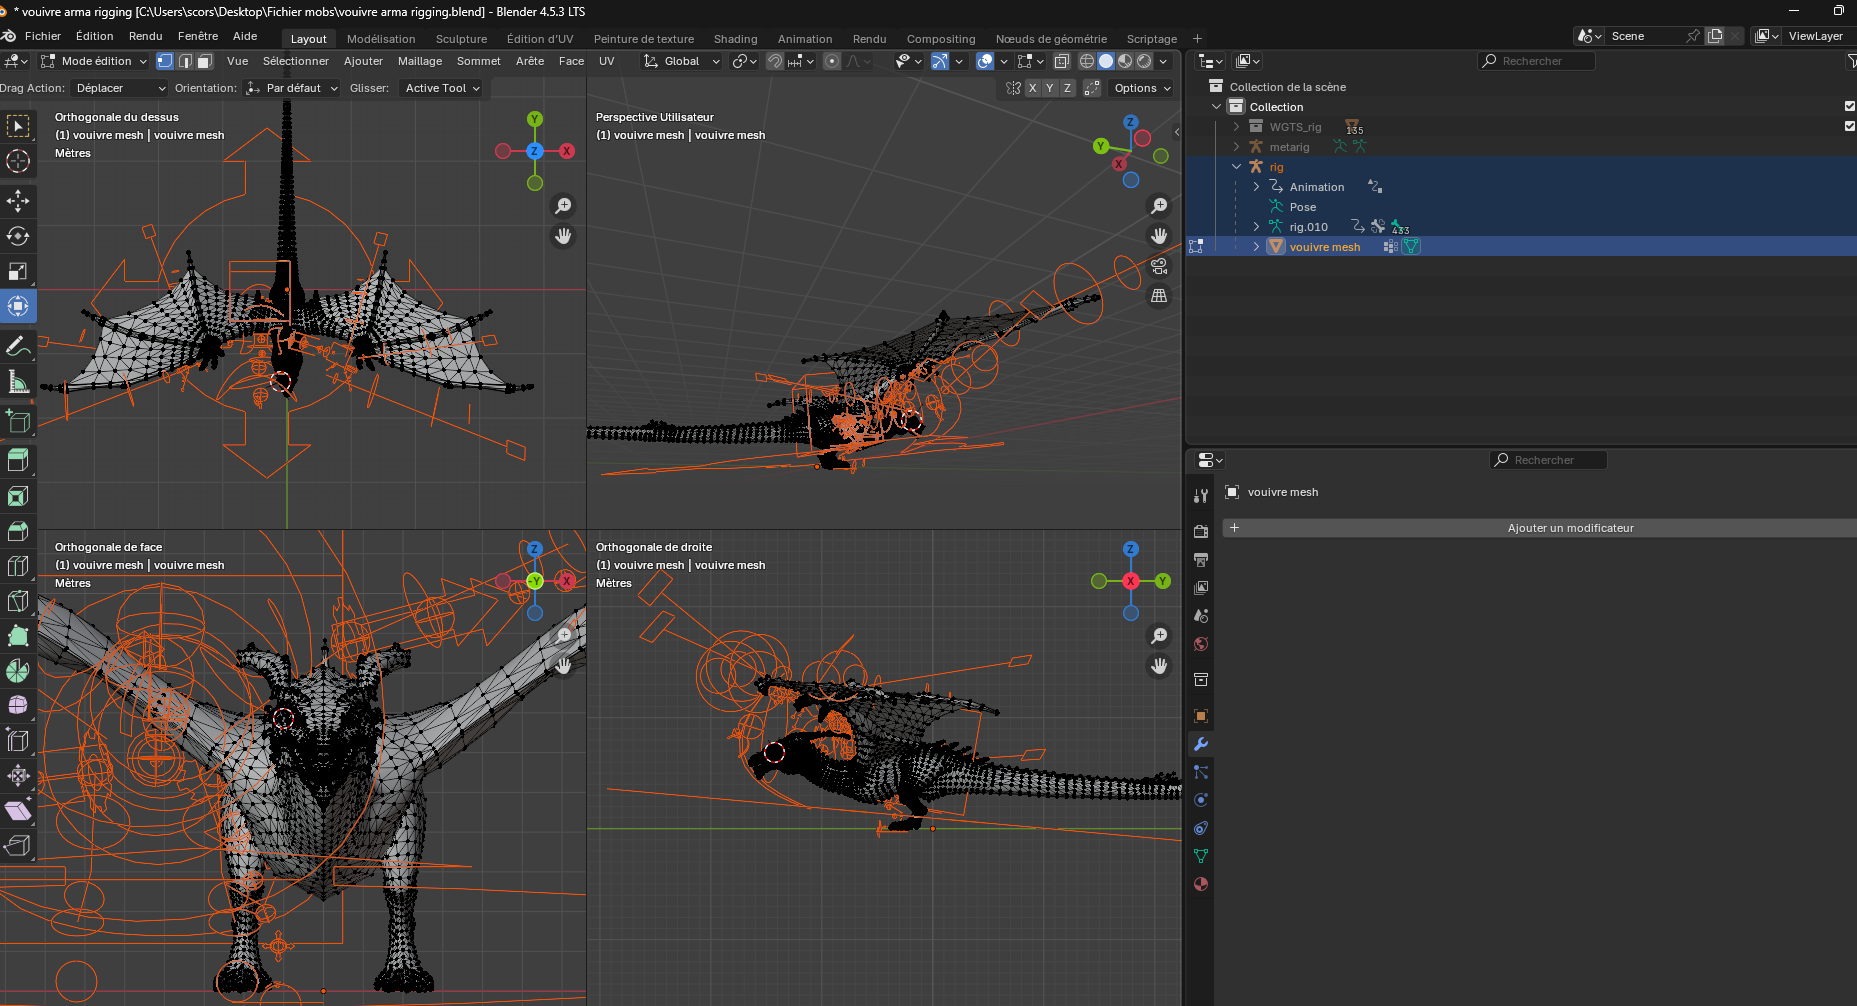Click Ajouter un modificateur button

[1540, 528]
